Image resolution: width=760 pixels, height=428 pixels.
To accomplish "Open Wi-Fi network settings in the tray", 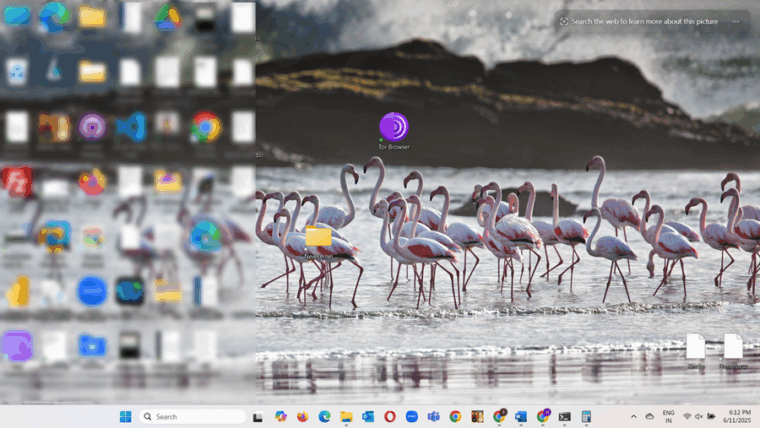I will (687, 416).
